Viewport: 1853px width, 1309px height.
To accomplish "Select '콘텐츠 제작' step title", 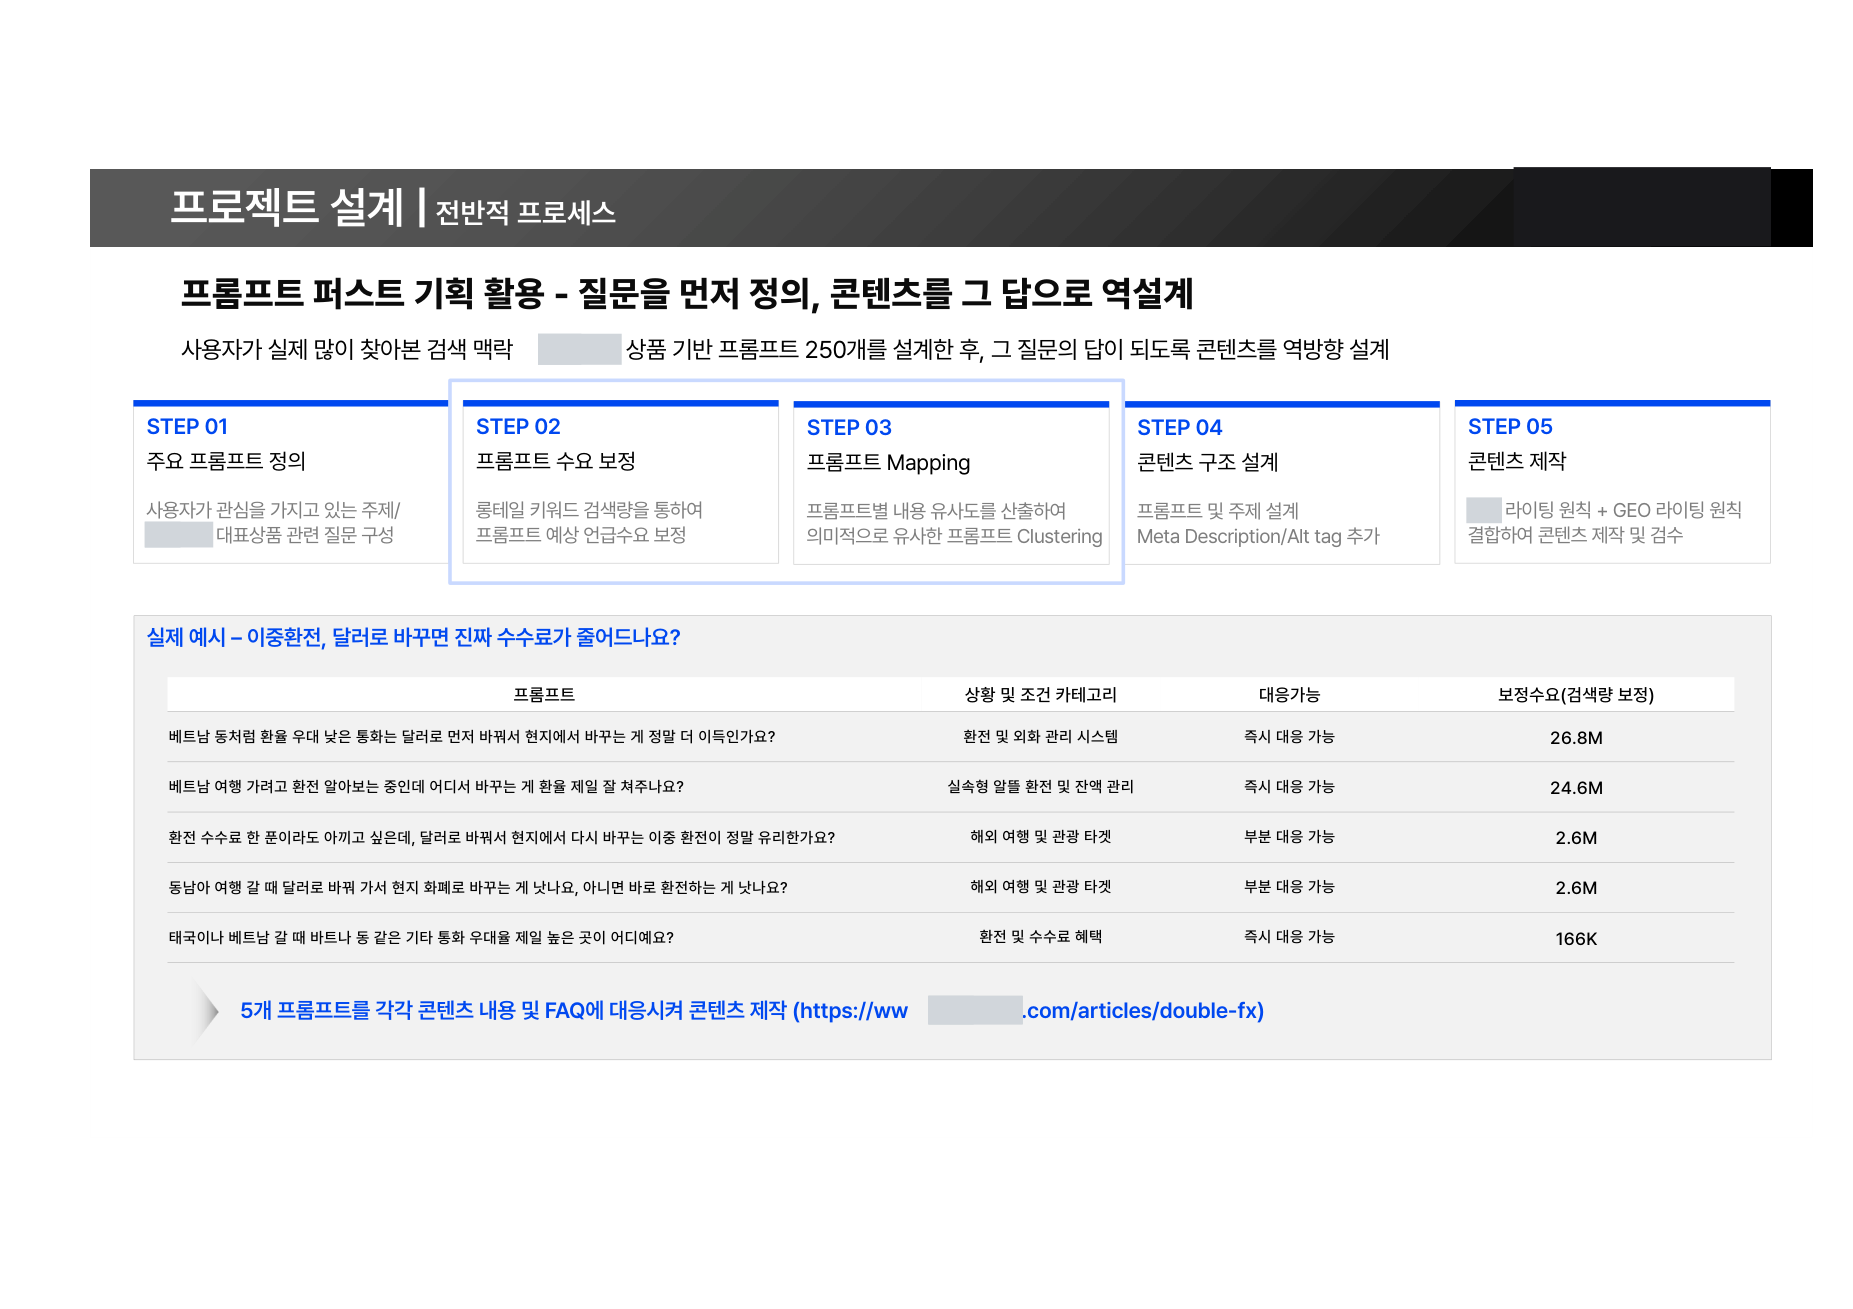I will pos(1517,461).
